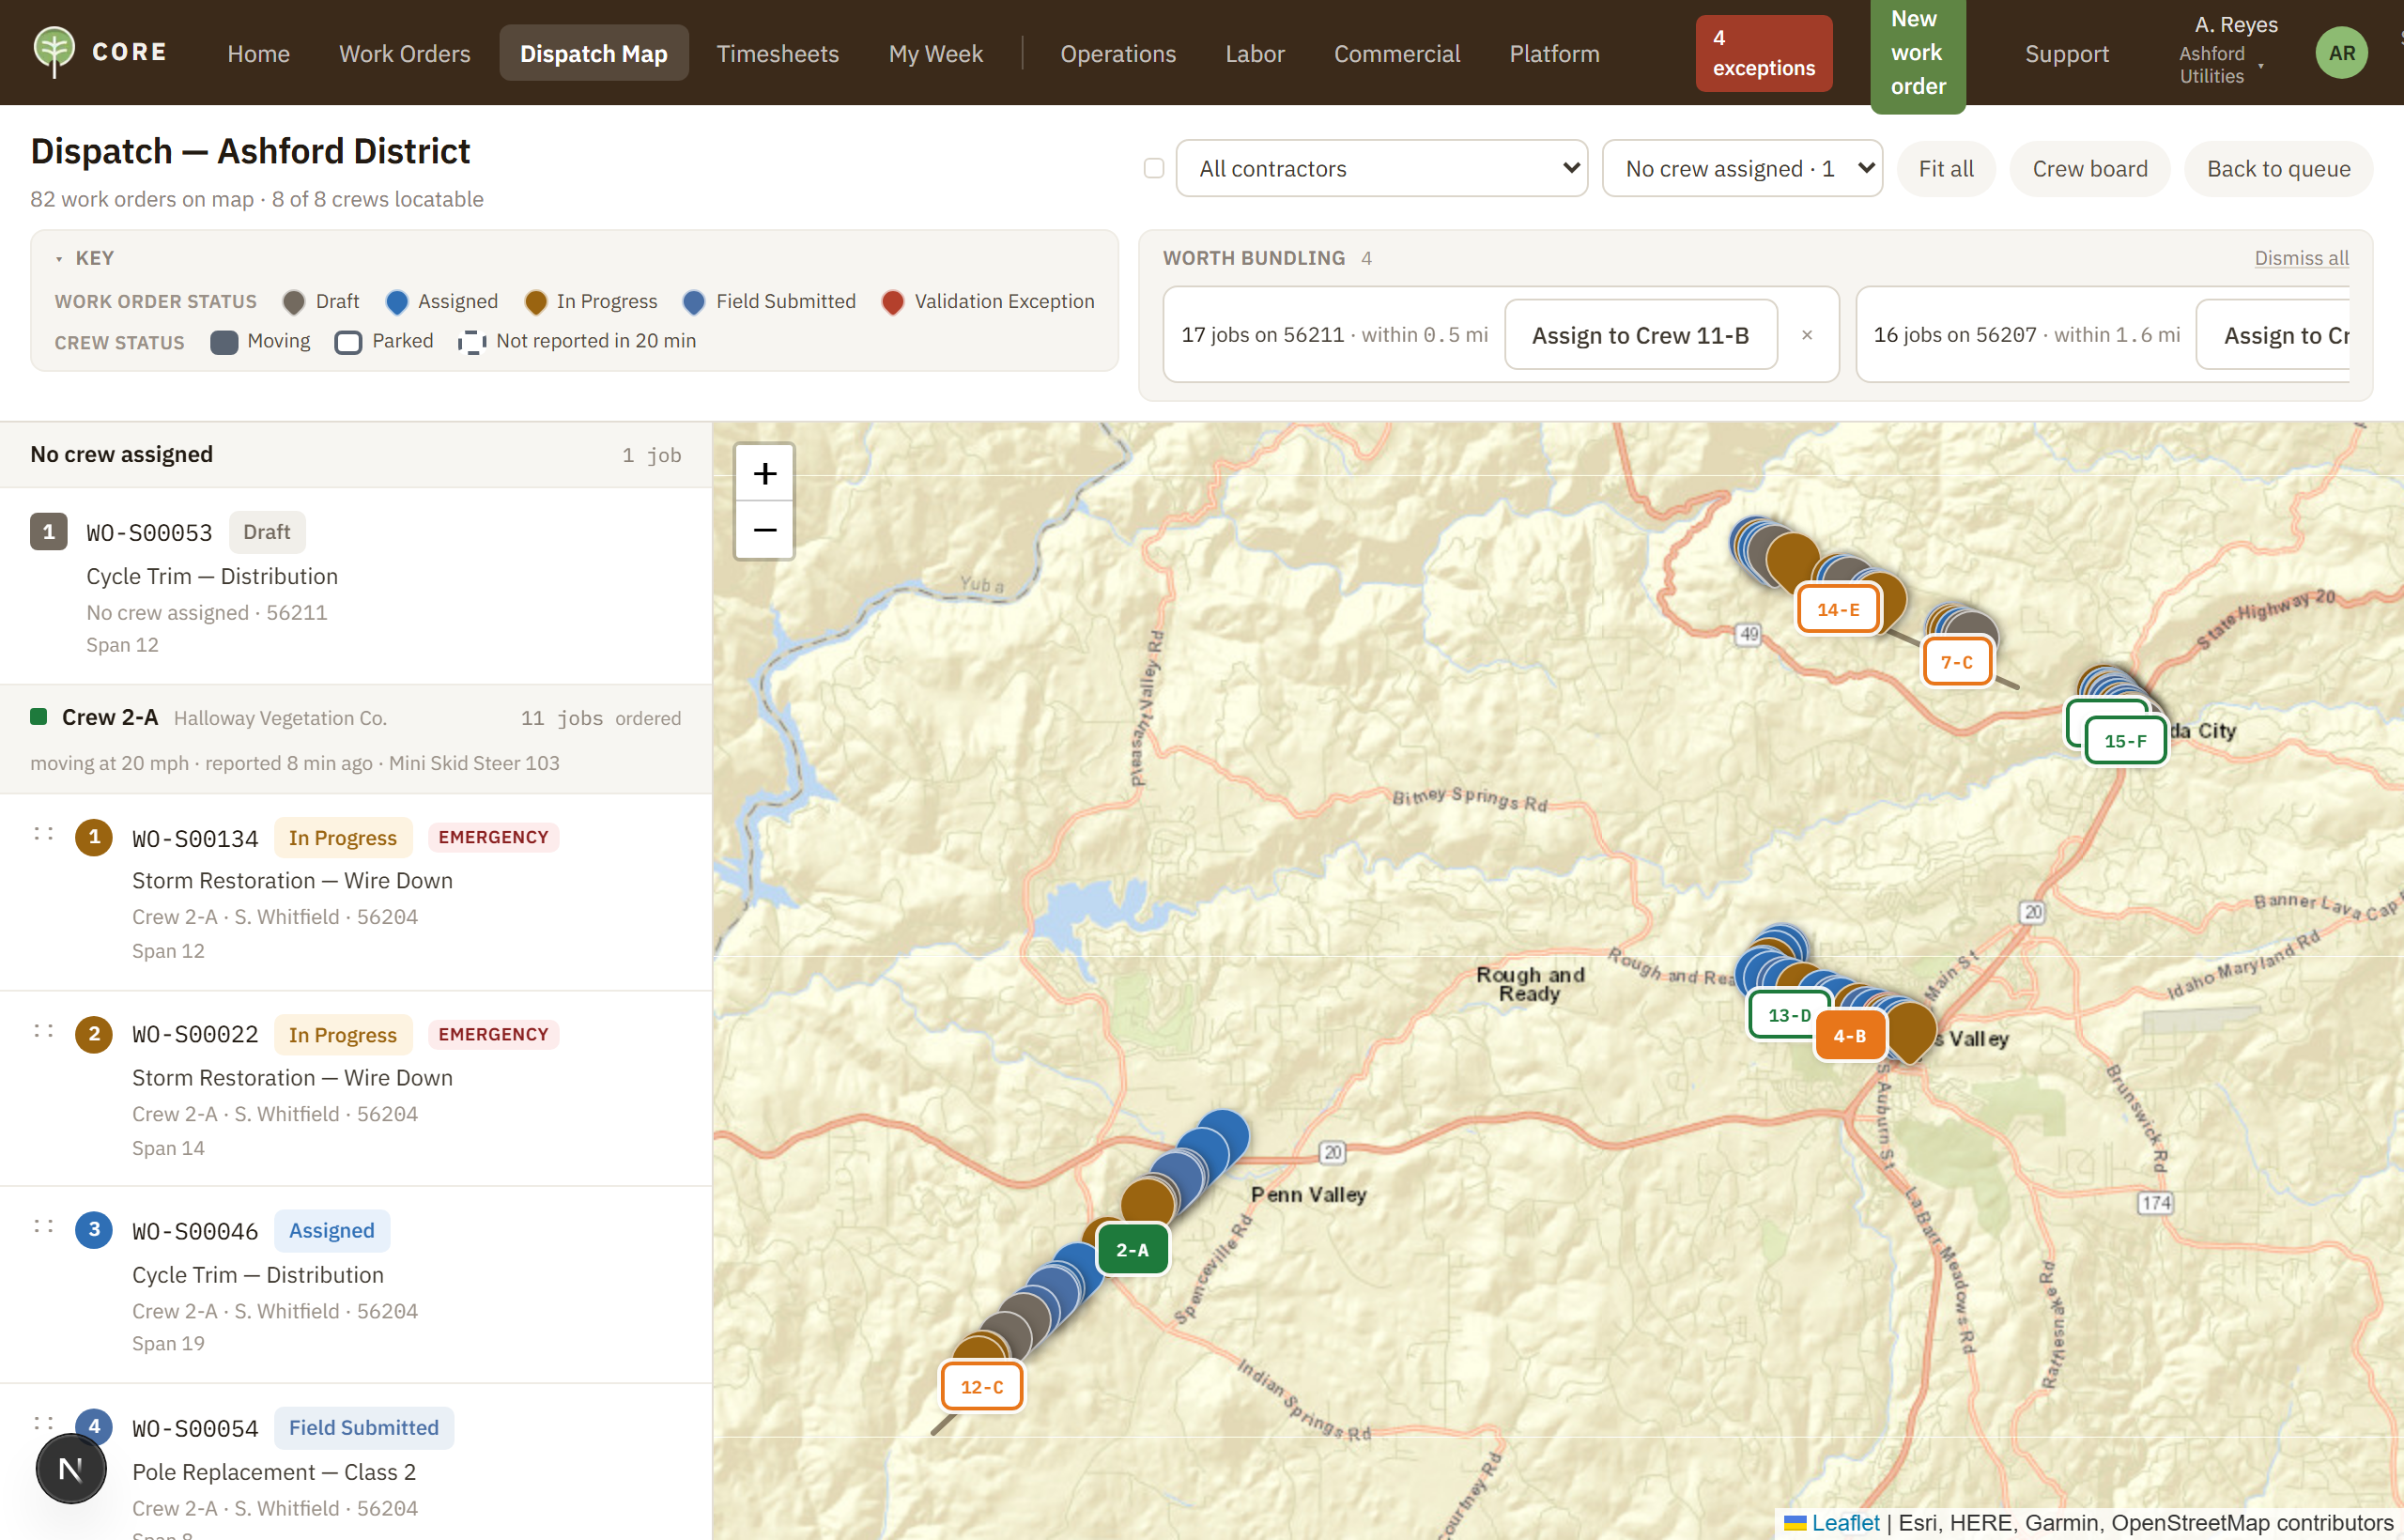
Task: Click order badge 3 of WO-S00046
Action: point(94,1230)
